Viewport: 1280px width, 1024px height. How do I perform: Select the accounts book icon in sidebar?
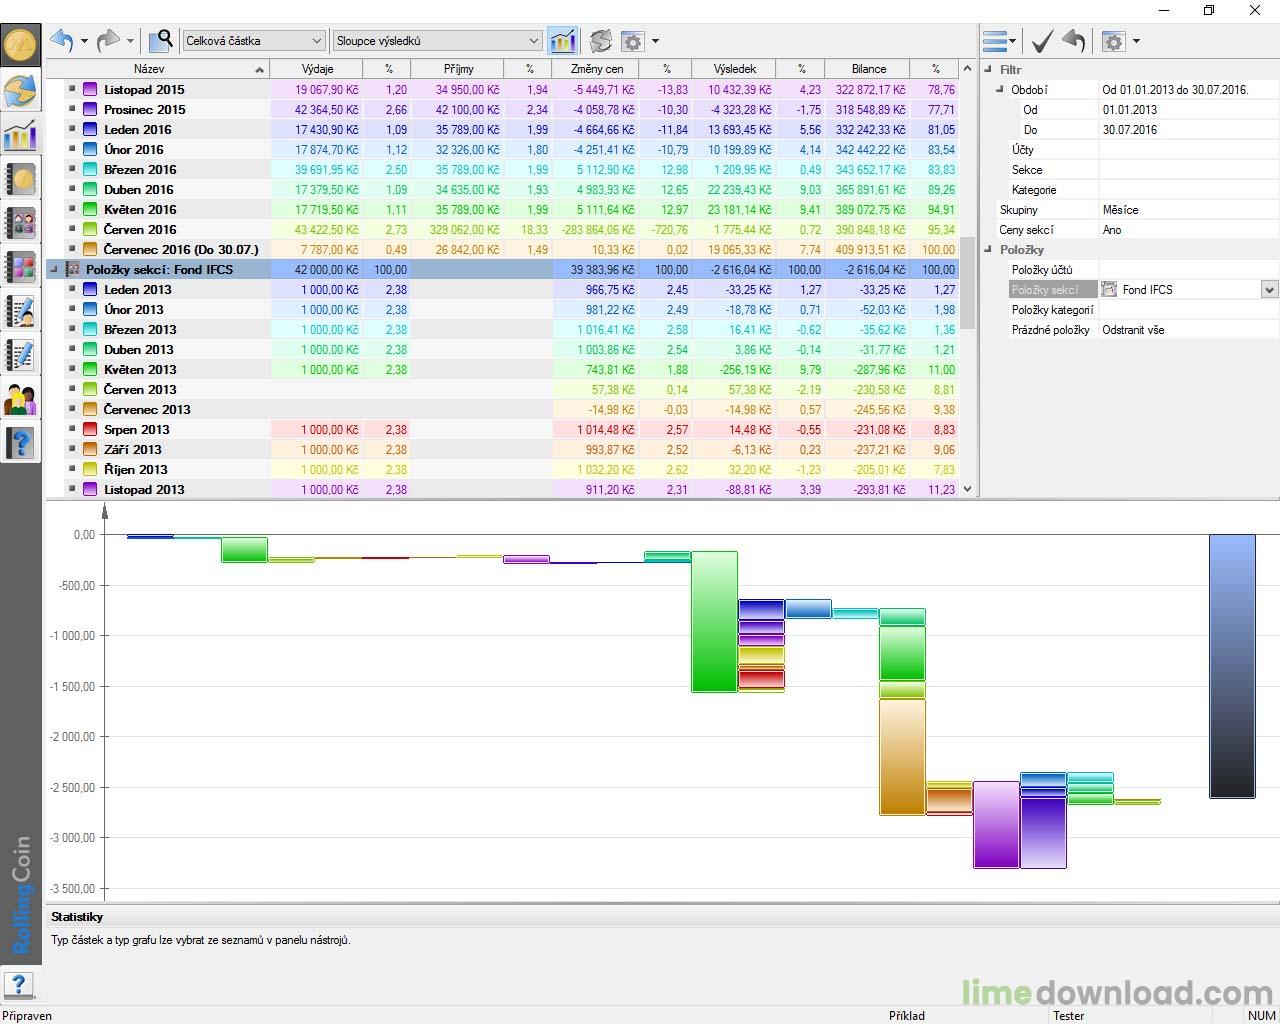(21, 179)
